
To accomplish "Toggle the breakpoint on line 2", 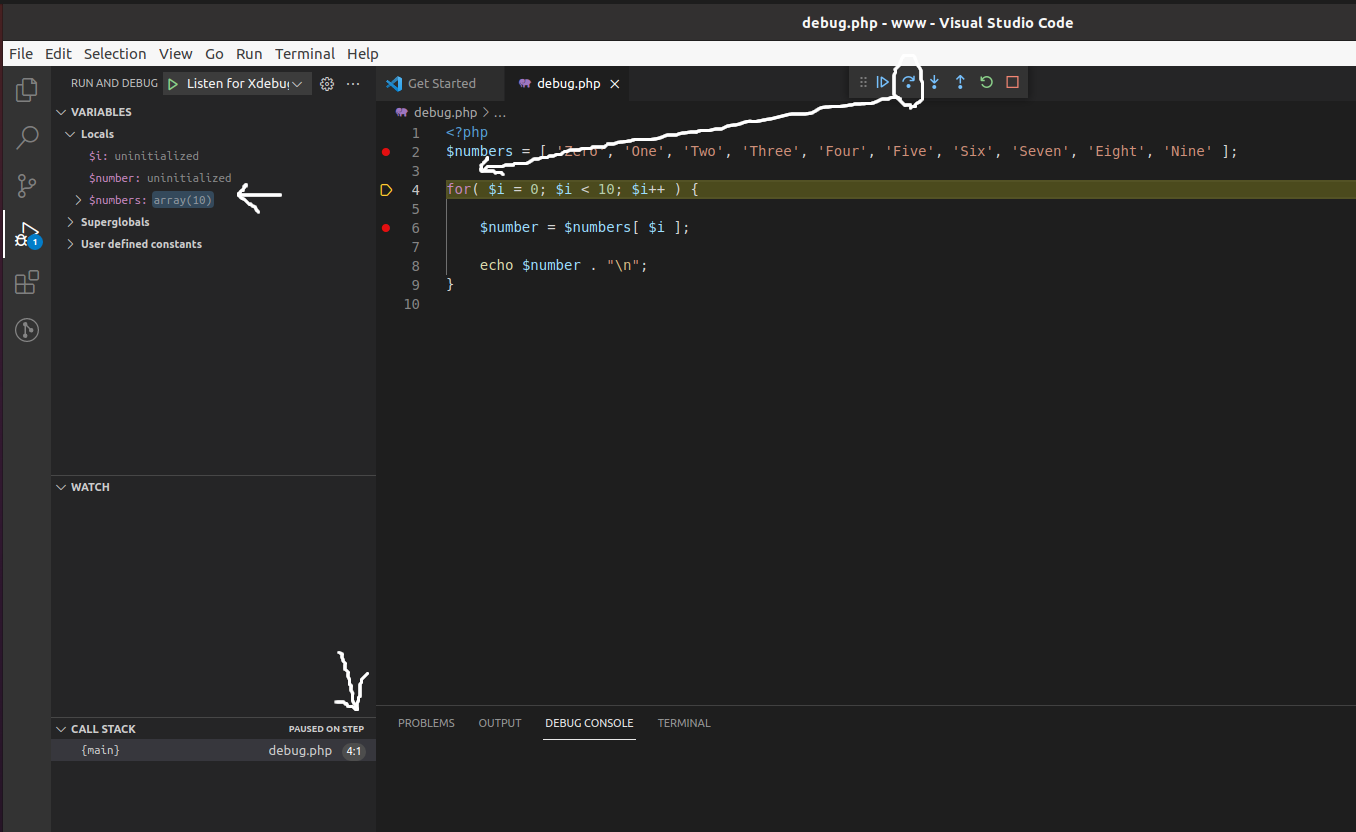I will (x=386, y=152).
